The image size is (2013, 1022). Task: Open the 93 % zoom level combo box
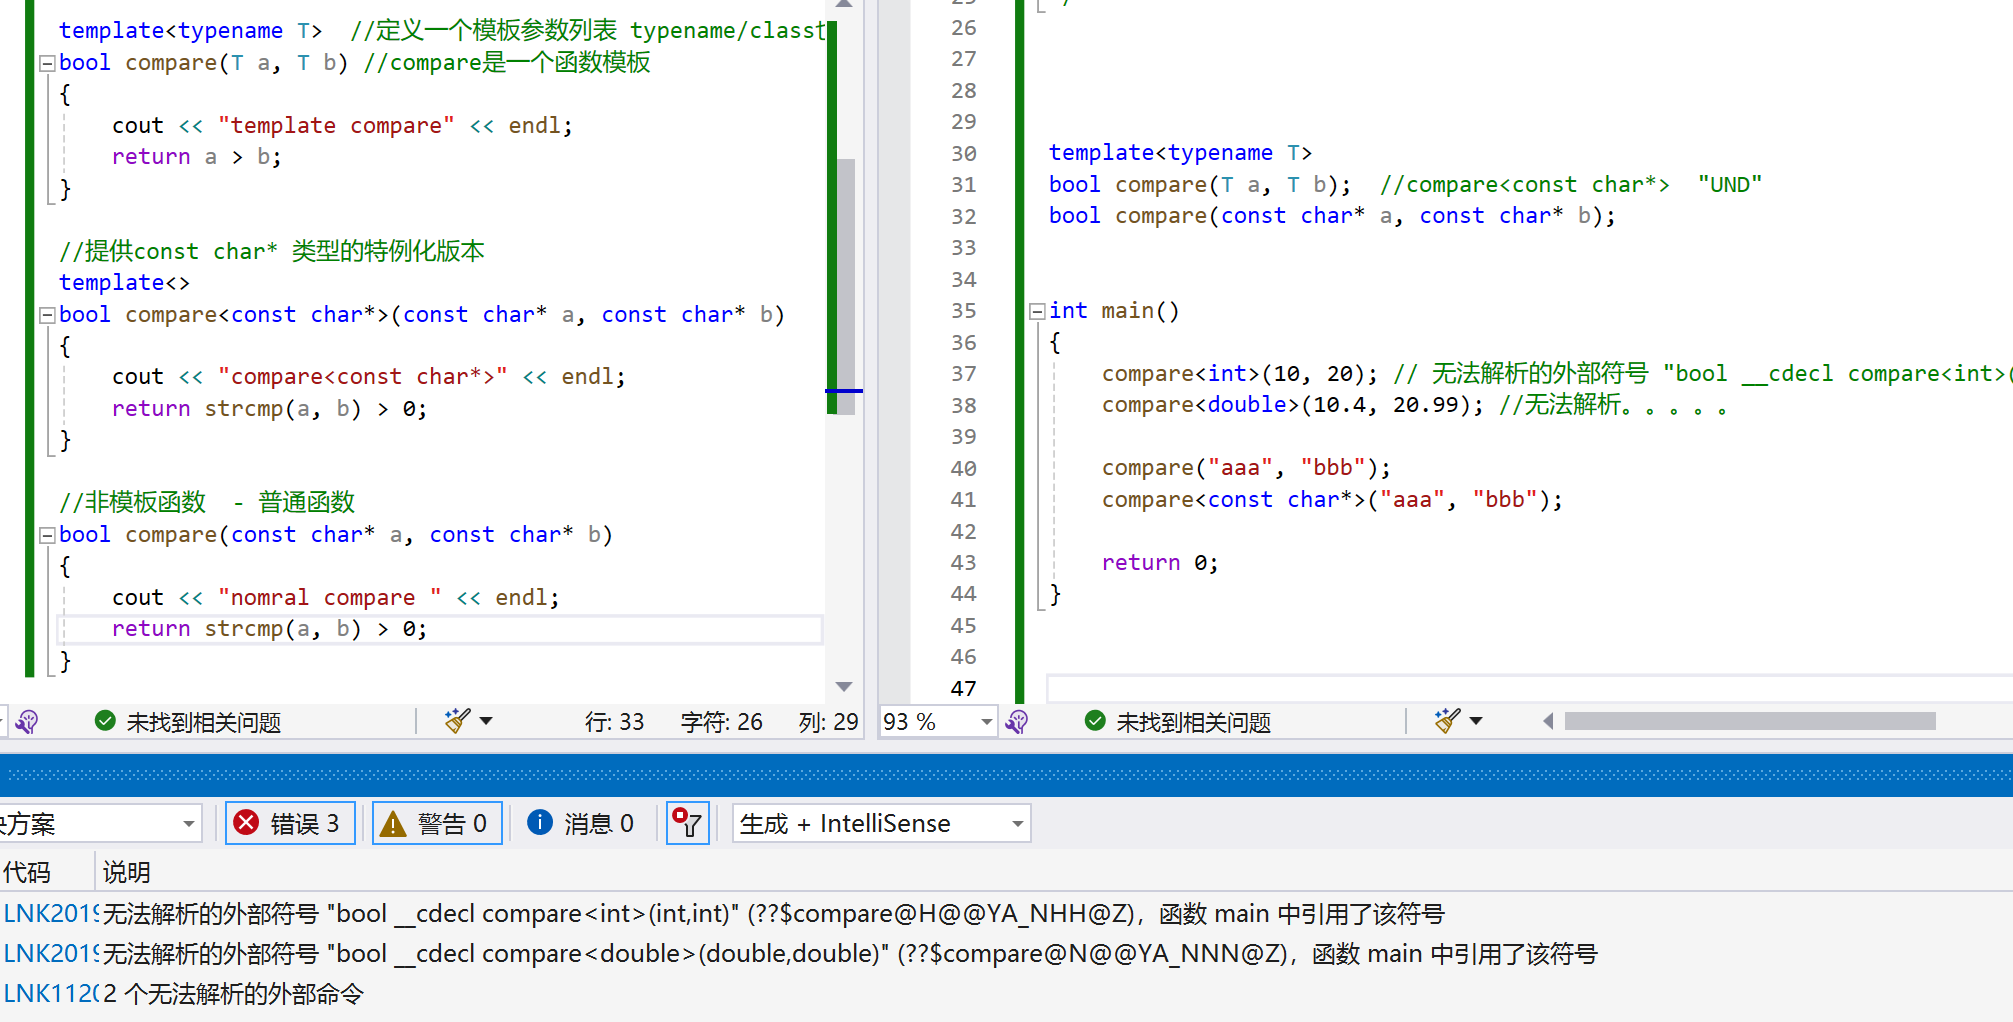(x=938, y=722)
